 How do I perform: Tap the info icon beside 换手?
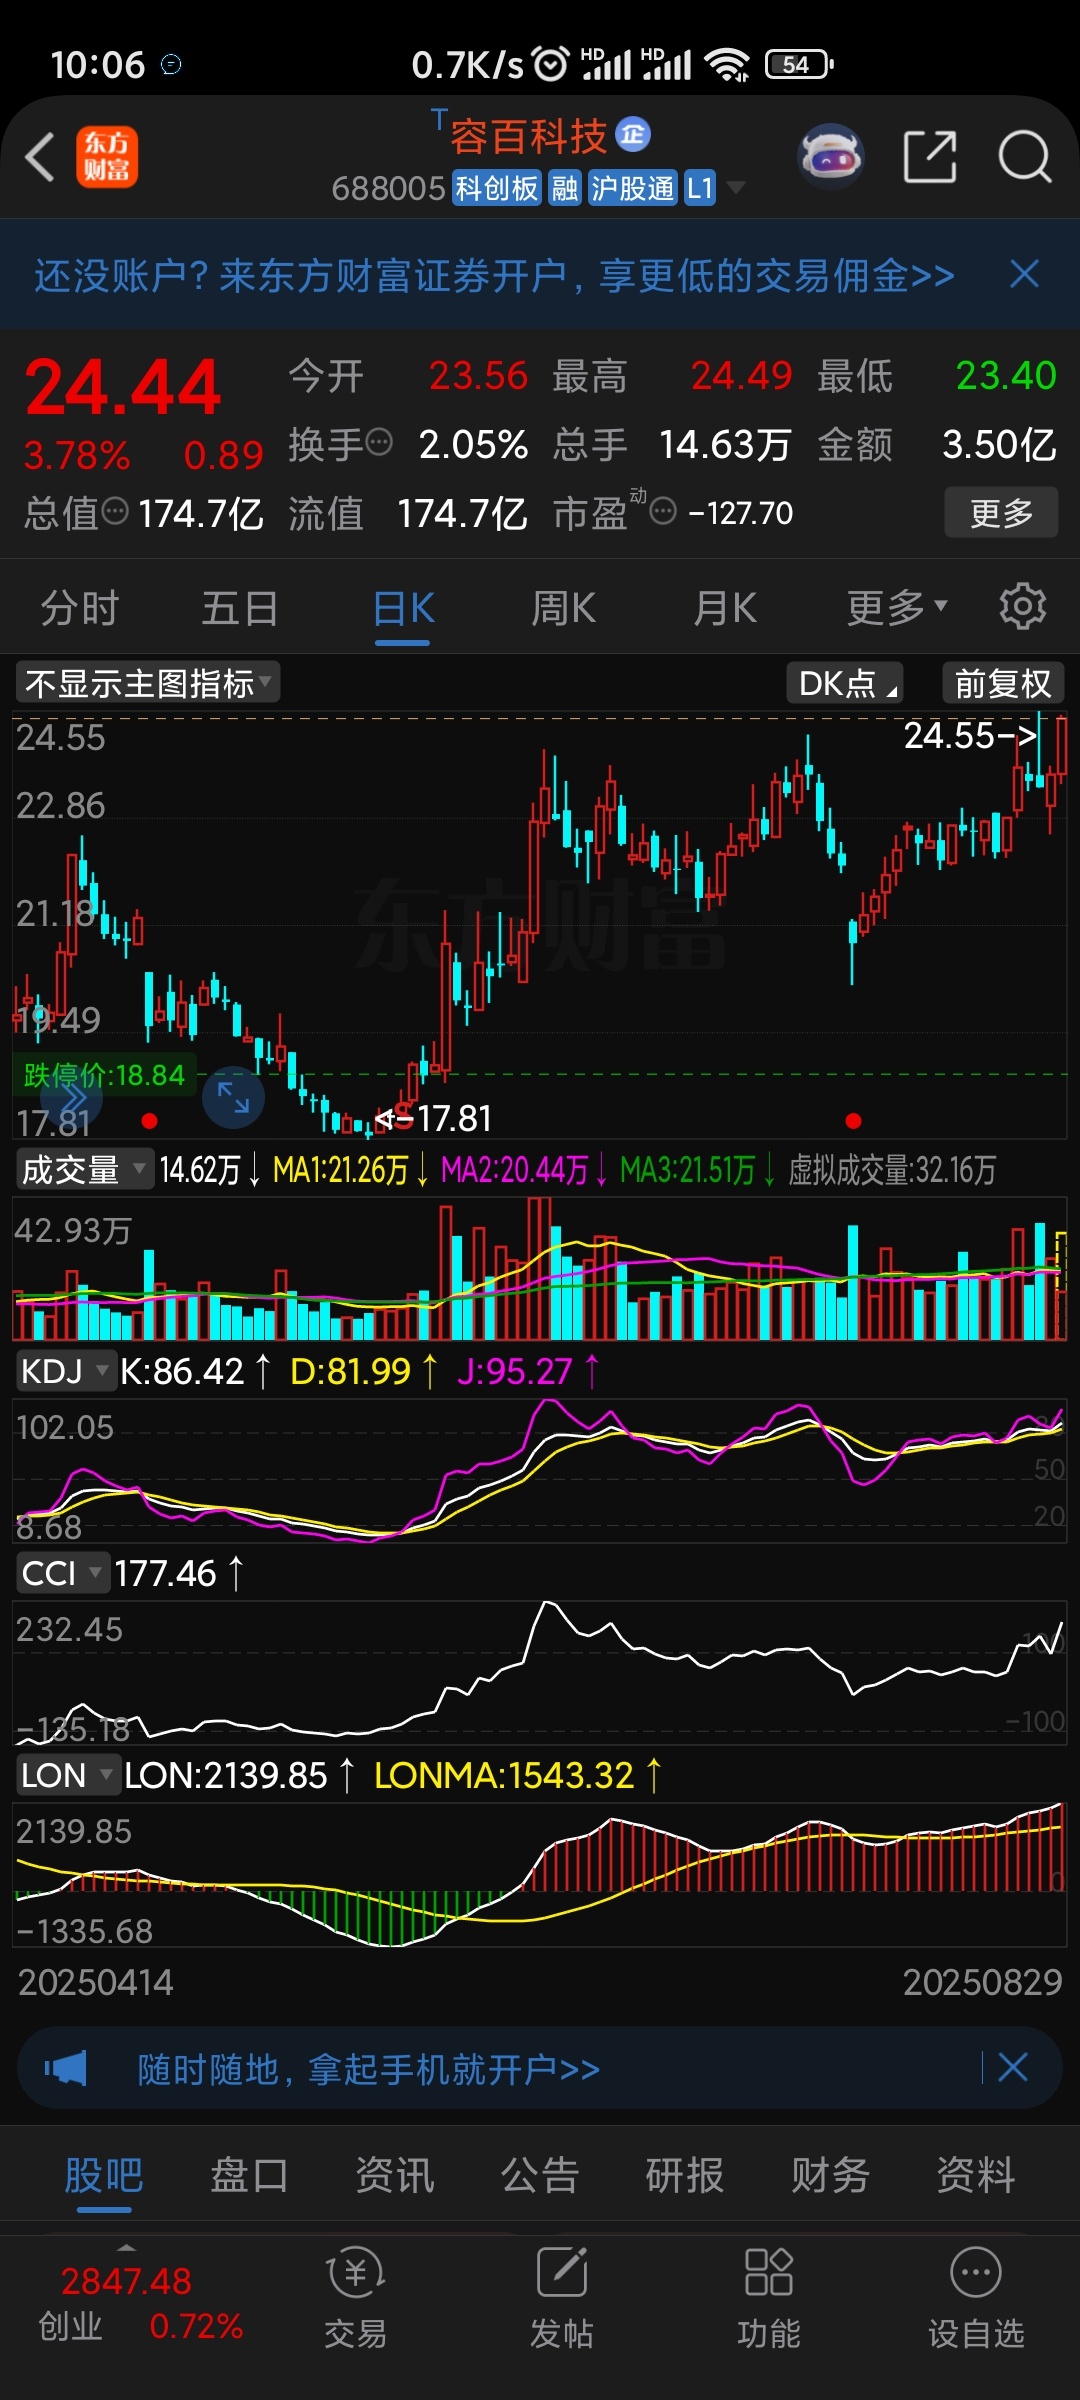[x=379, y=441]
